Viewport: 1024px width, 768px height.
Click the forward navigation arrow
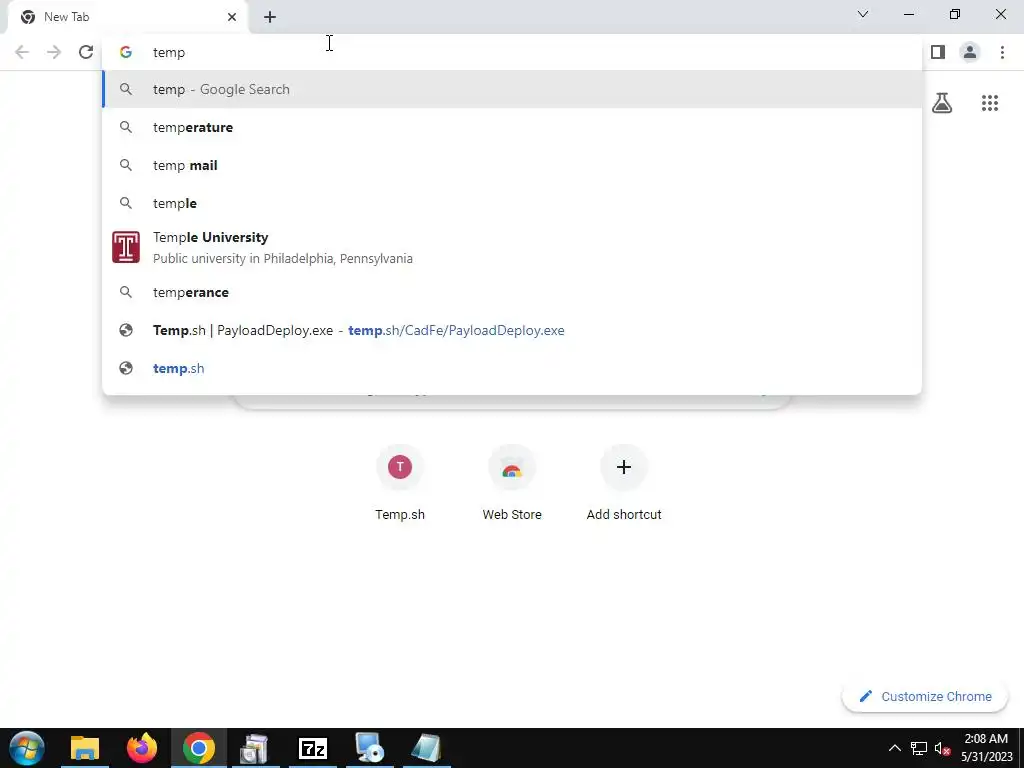54,52
